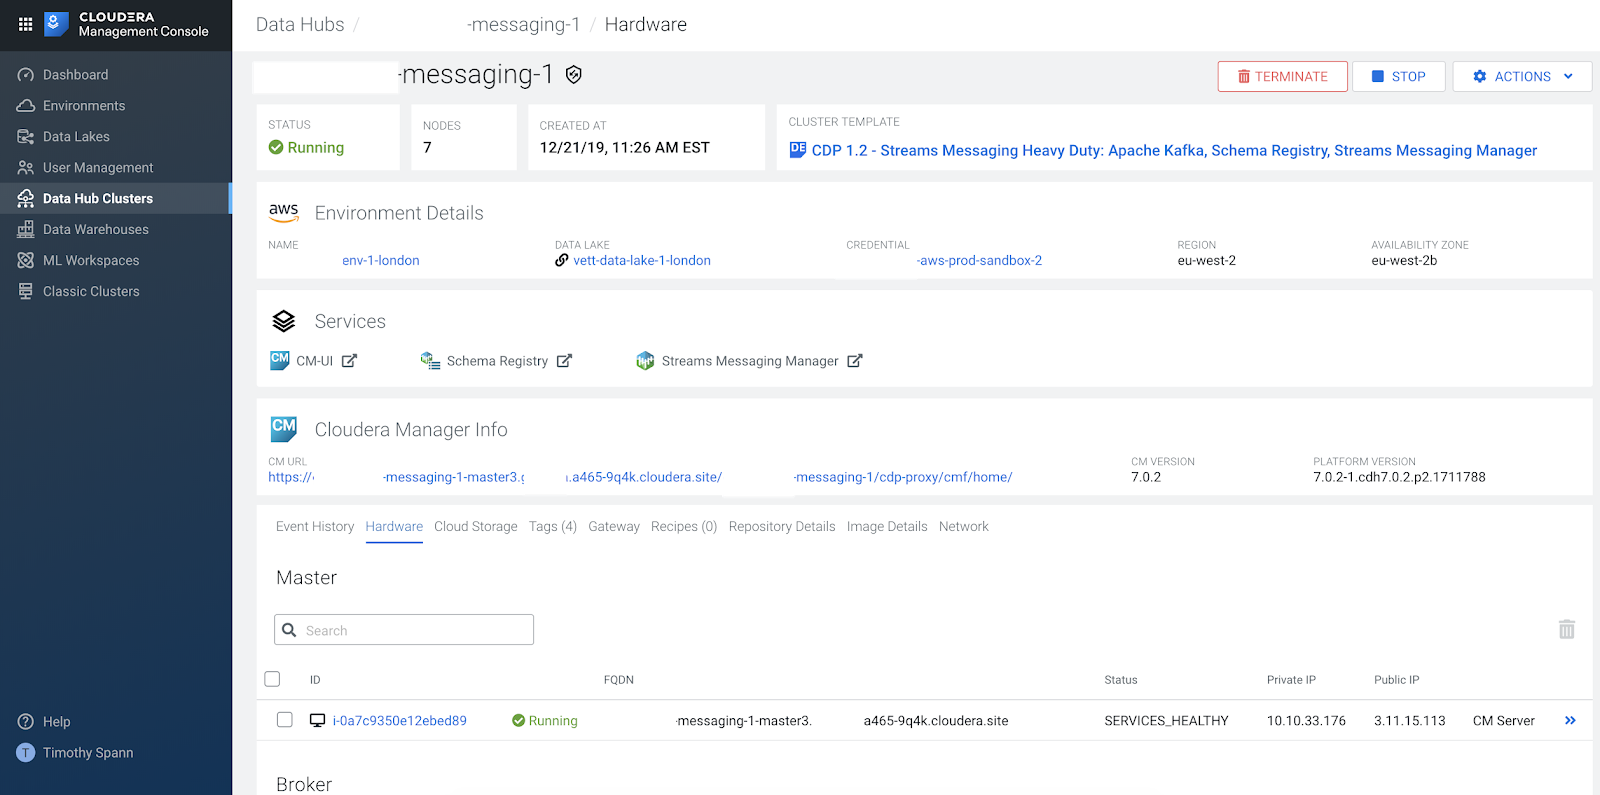Screen dimensions: 1600x795
Task: Switch to Event History tab
Action: coord(315,527)
